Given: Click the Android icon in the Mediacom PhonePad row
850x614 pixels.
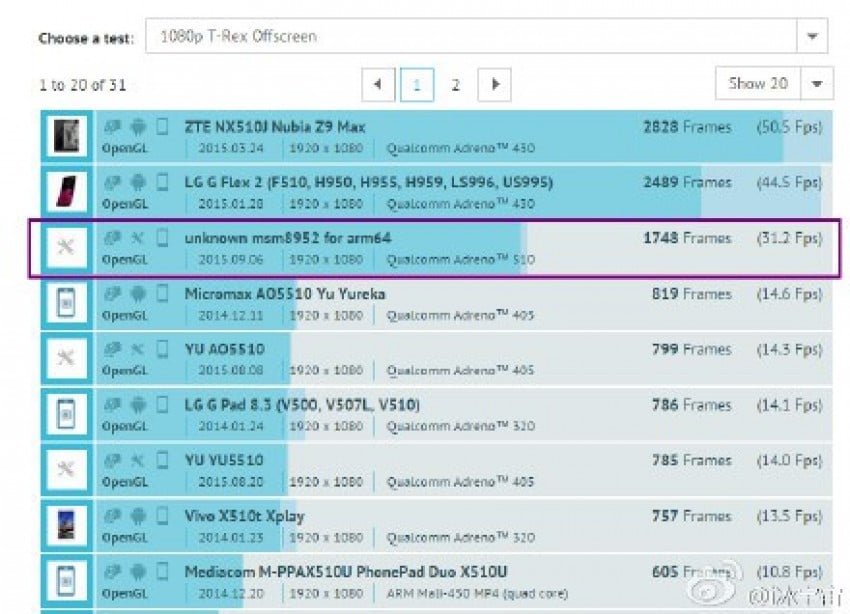Looking at the screenshot, I should tap(138, 571).
